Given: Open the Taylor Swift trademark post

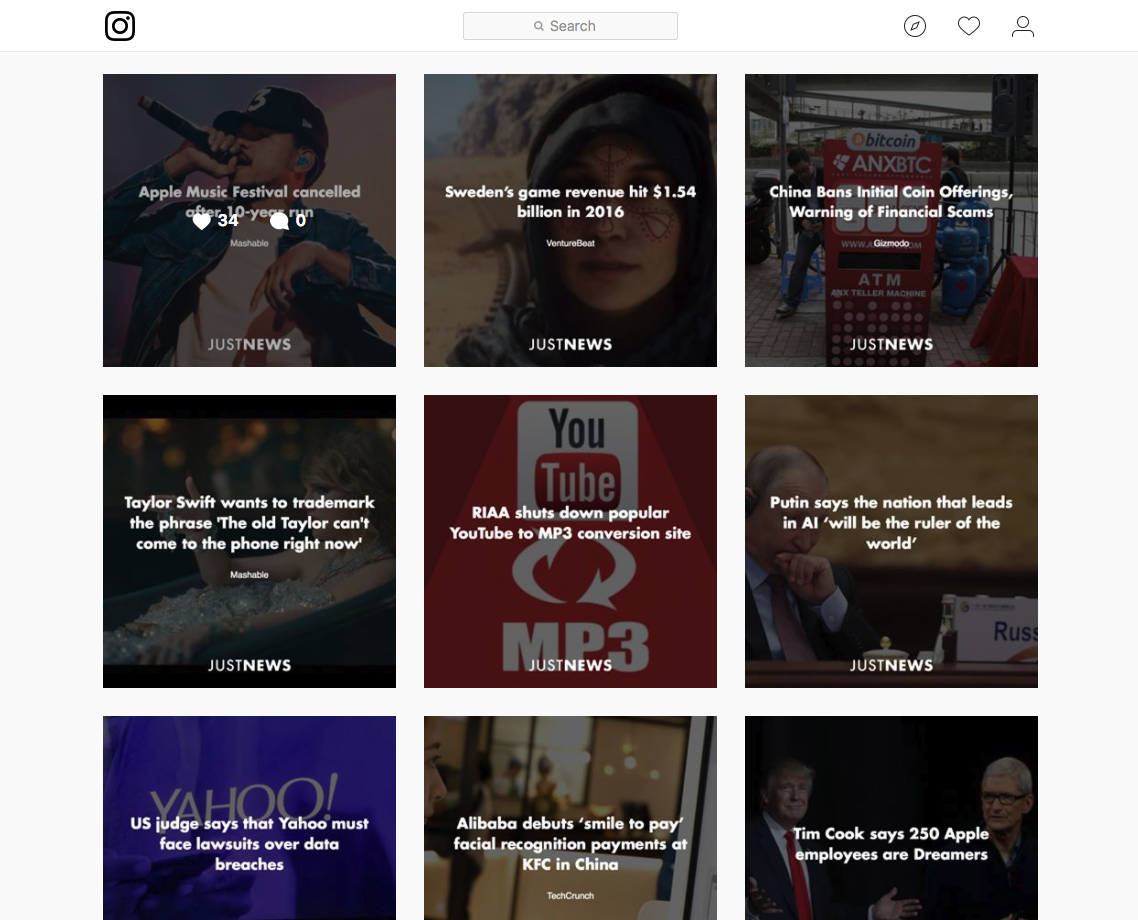Looking at the screenshot, I should click(x=248, y=541).
